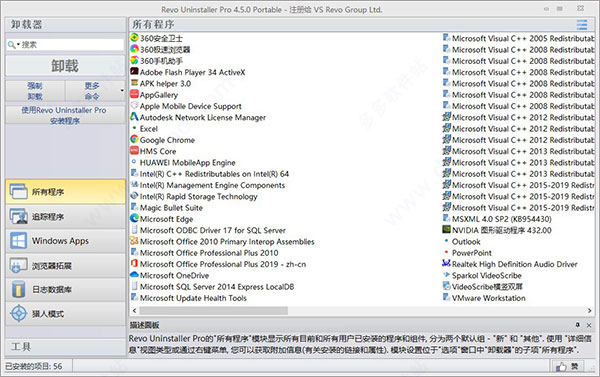Click the large 卸载 uninstall button
This screenshot has height=377, width=600.
coord(65,66)
